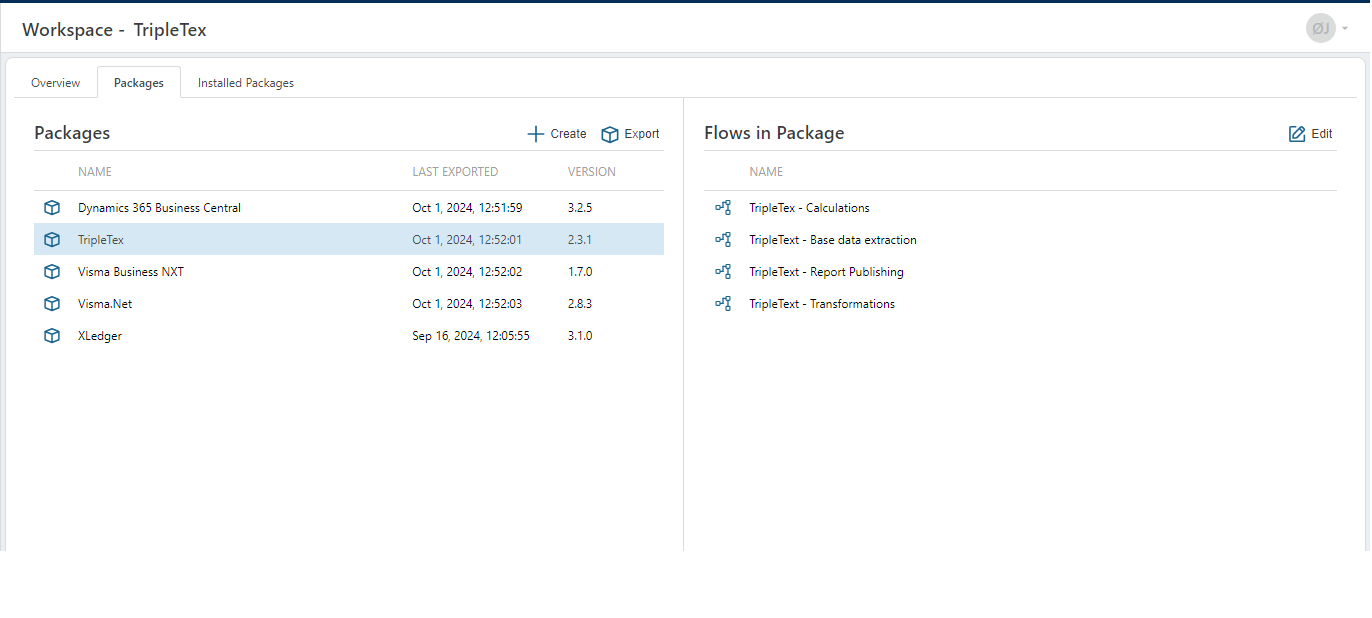Open TripleText - Transformations flow
Viewport: 1372px width, 618px height.
click(822, 304)
